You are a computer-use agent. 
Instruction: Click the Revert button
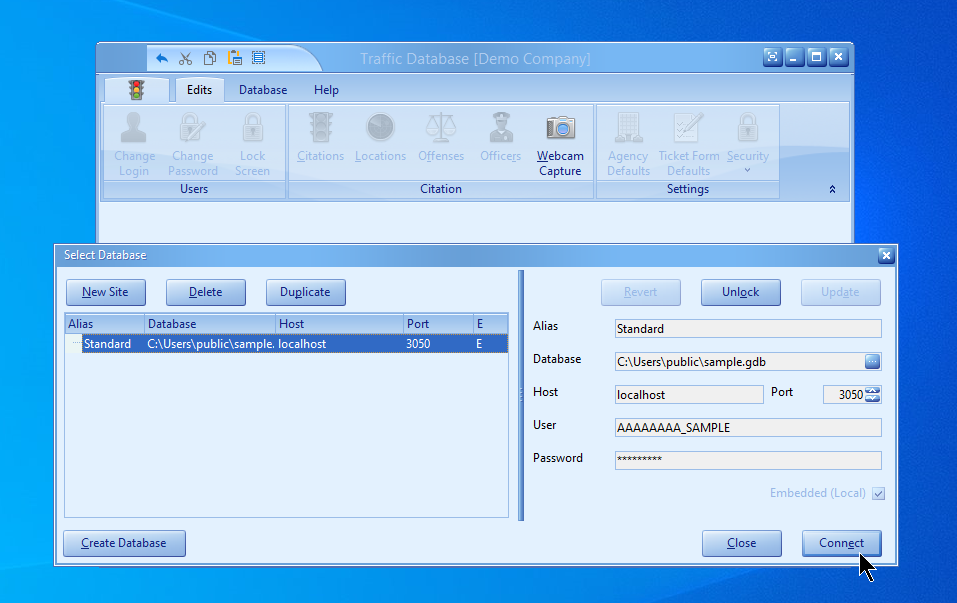tap(640, 292)
